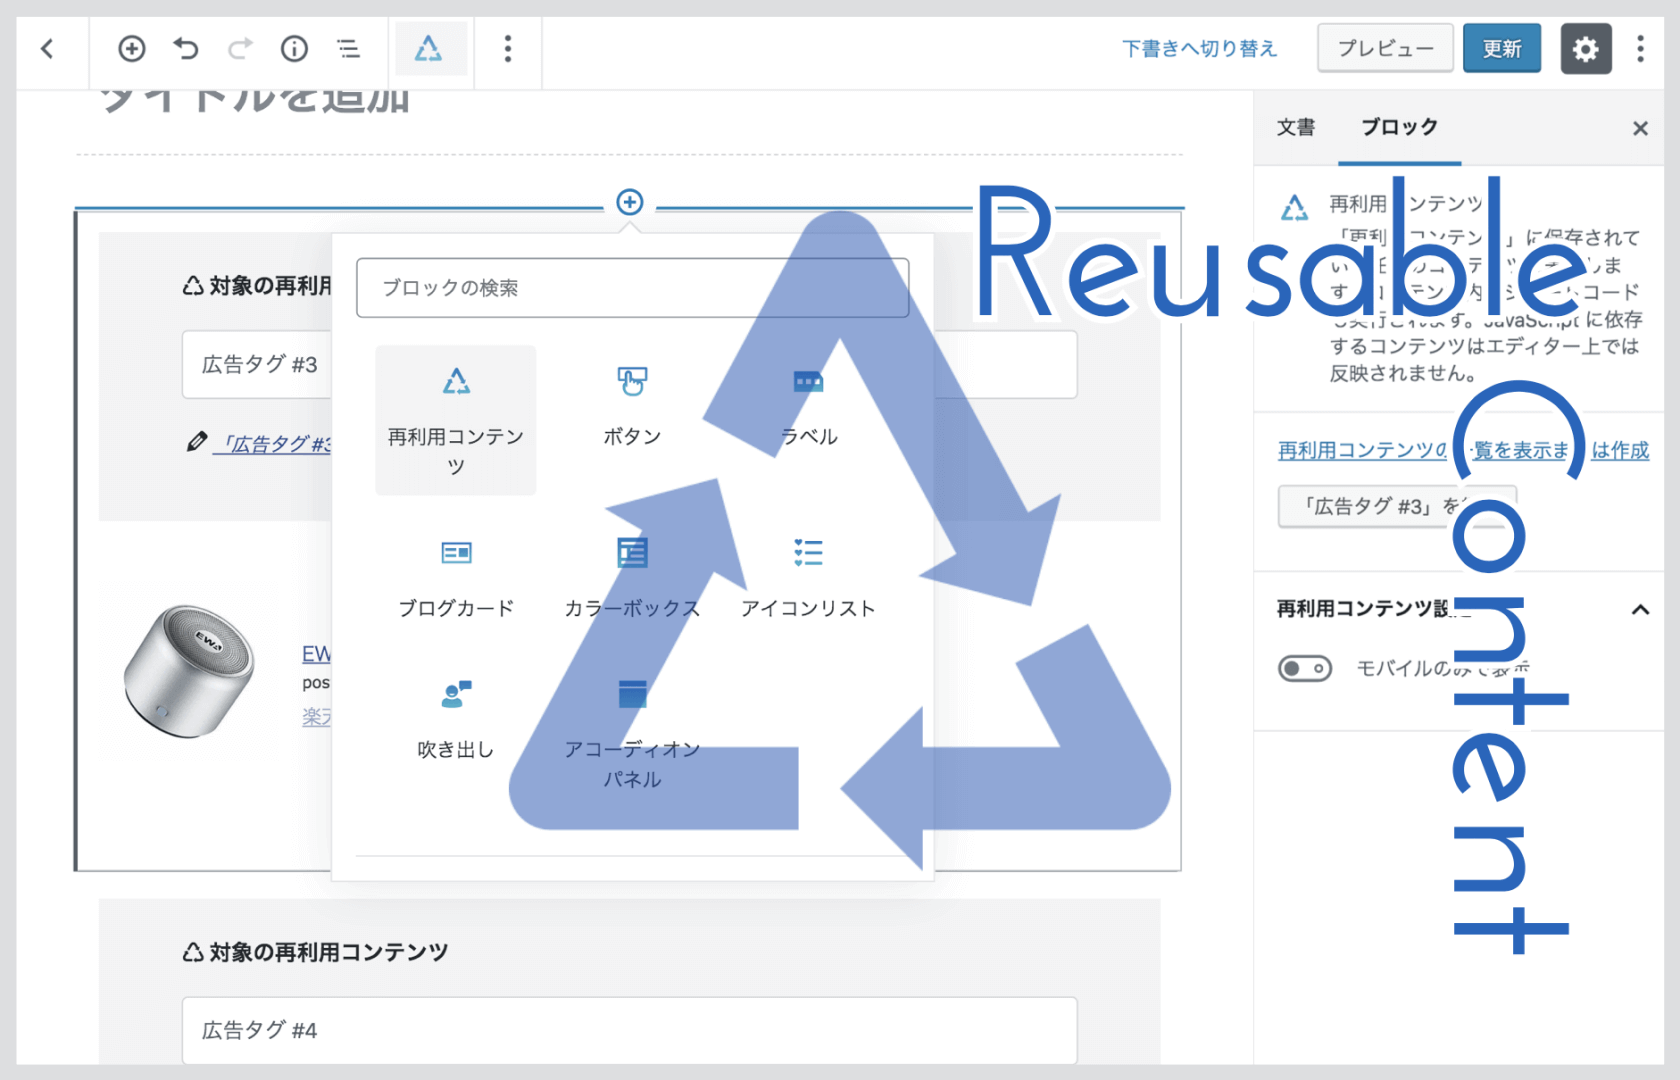Screen dimensions: 1680x1080
Task: Open the content structure info icon
Action: pyautogui.click(x=294, y=48)
